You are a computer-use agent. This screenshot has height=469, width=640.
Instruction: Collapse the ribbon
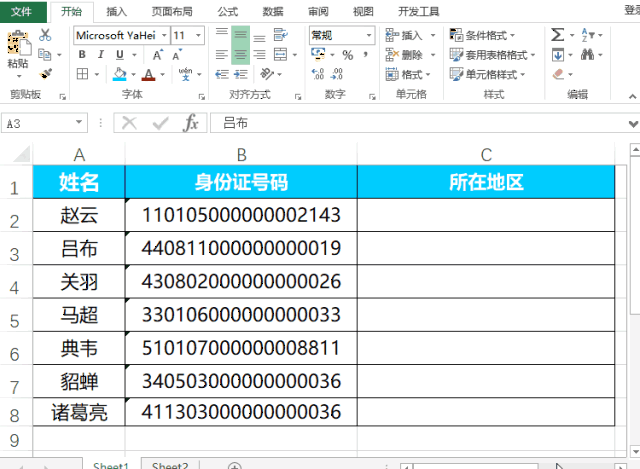pos(632,96)
